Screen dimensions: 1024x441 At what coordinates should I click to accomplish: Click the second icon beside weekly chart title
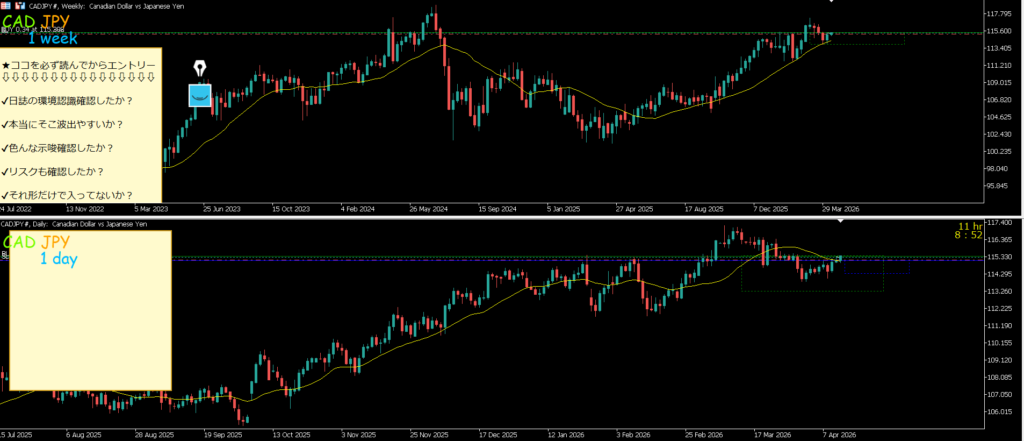[19, 6]
